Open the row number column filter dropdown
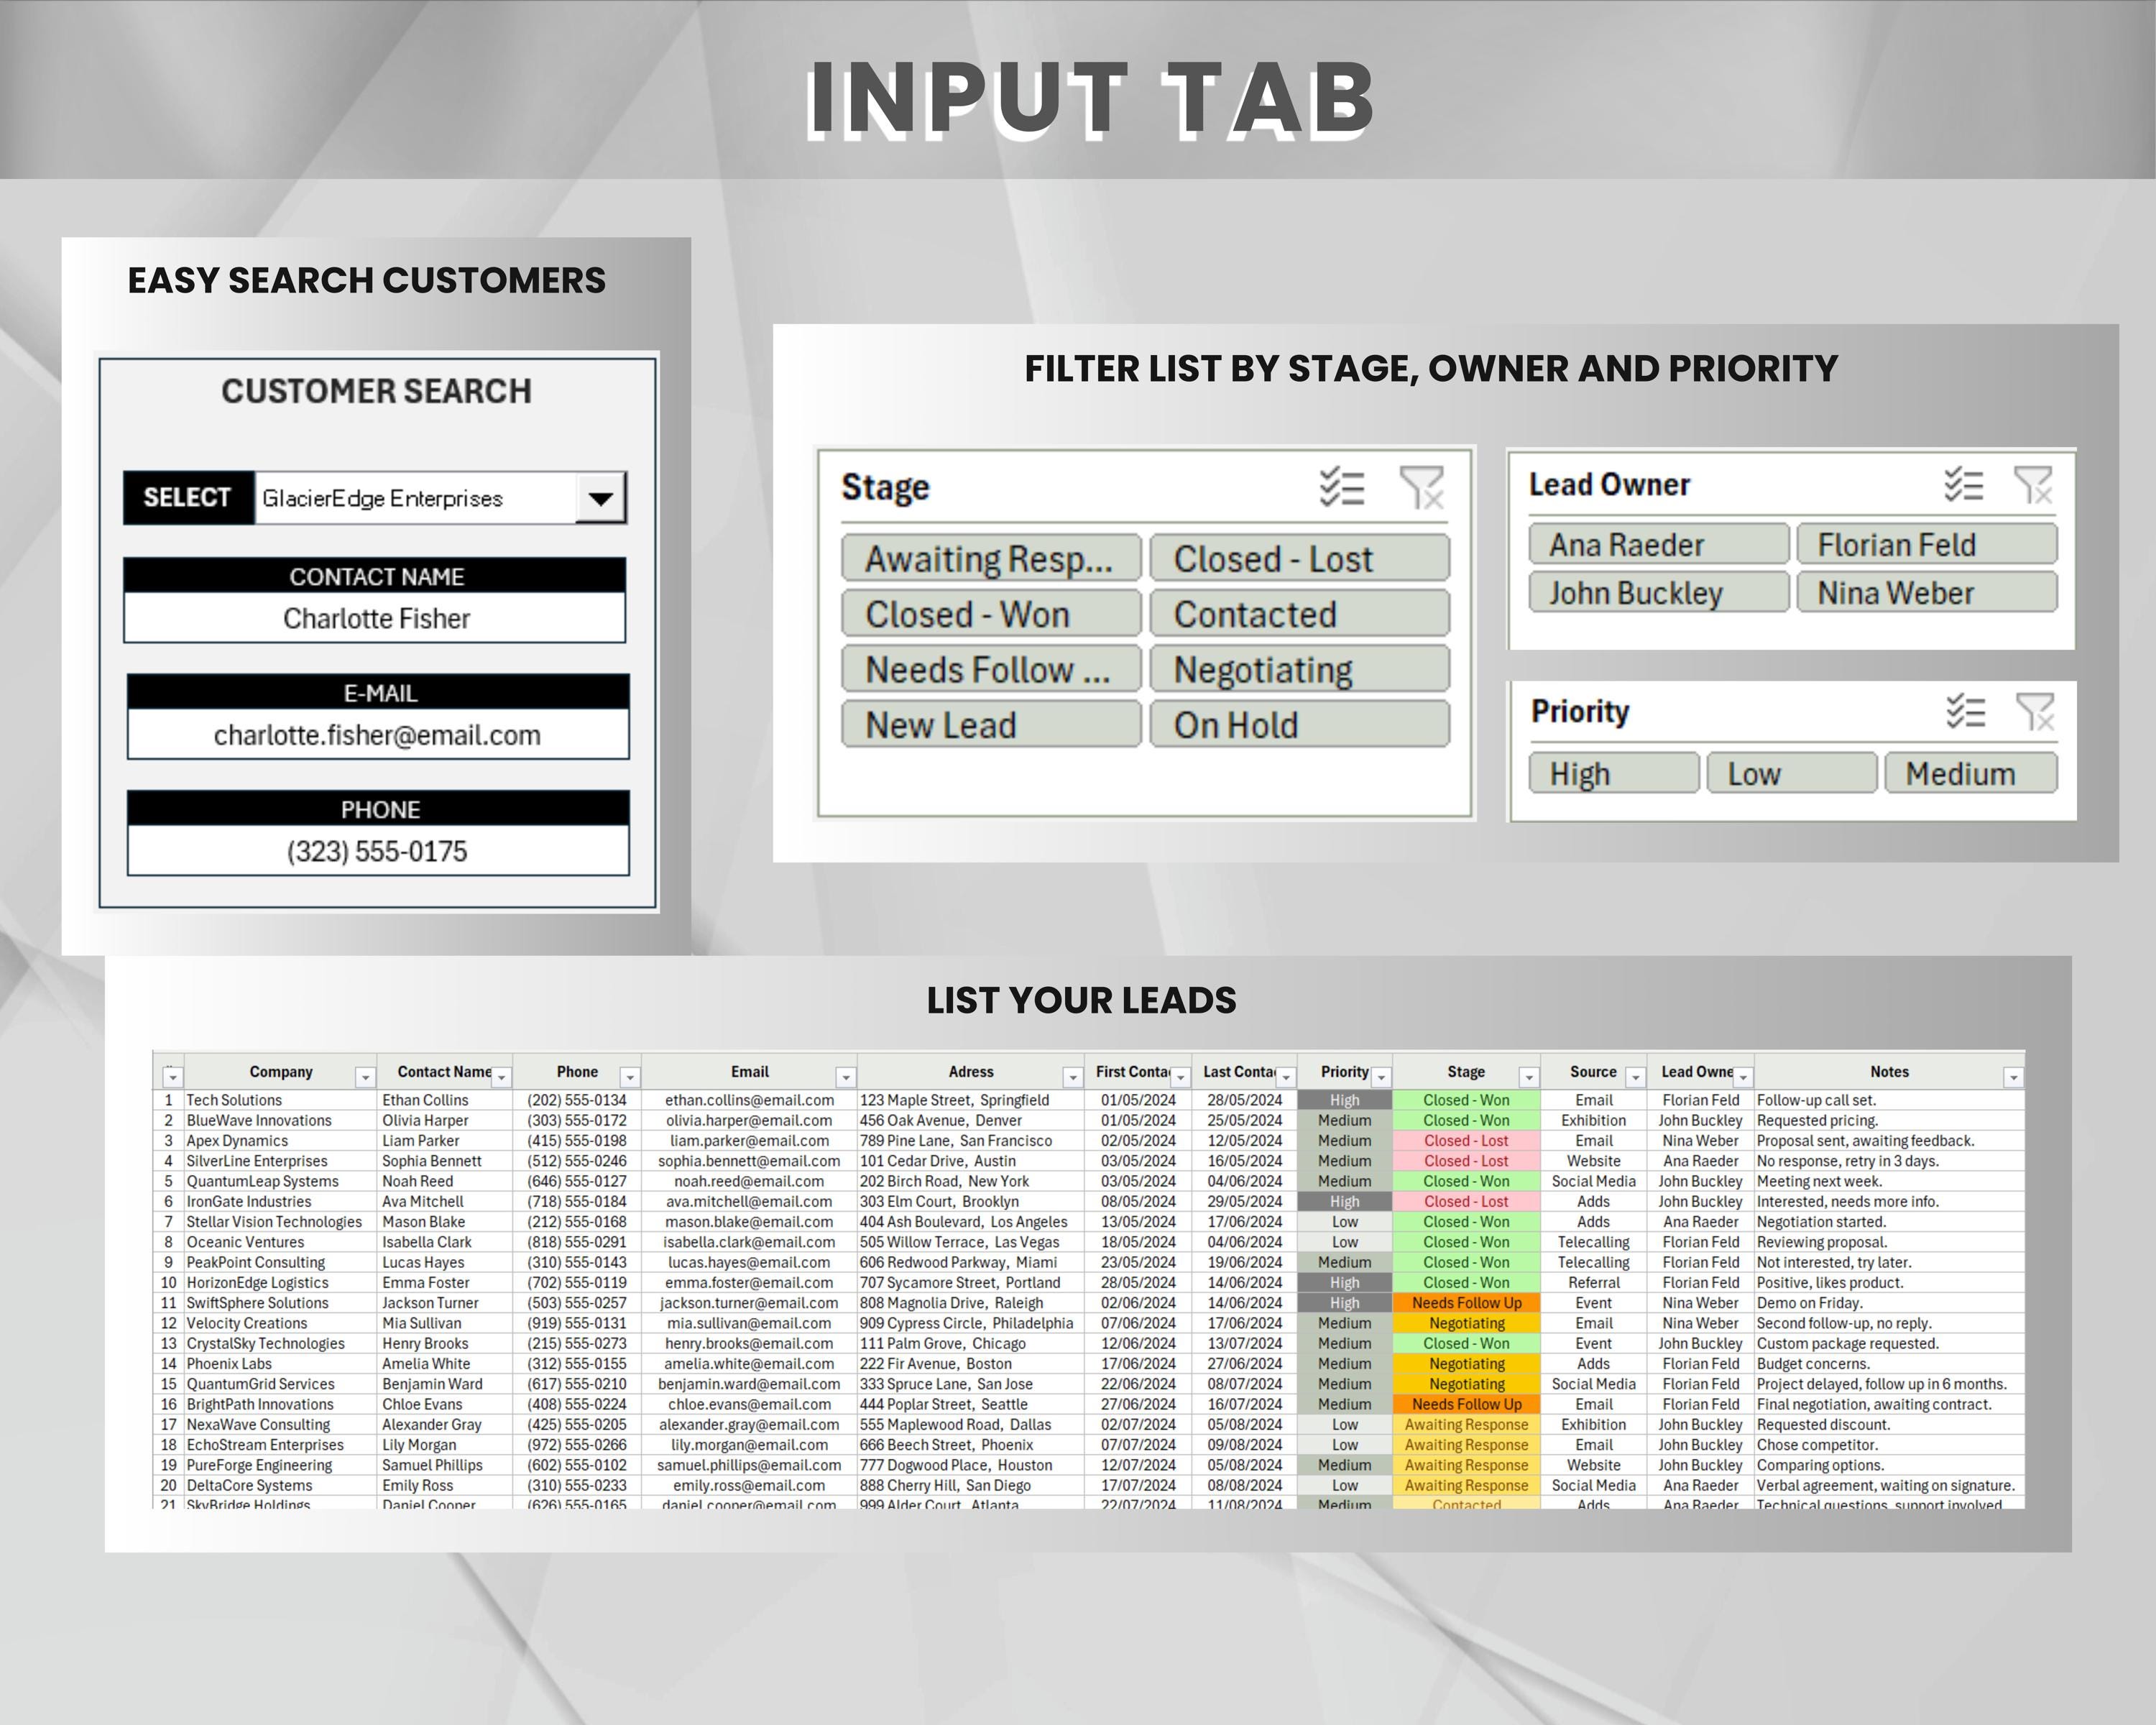2156x1725 pixels. coord(173,1077)
